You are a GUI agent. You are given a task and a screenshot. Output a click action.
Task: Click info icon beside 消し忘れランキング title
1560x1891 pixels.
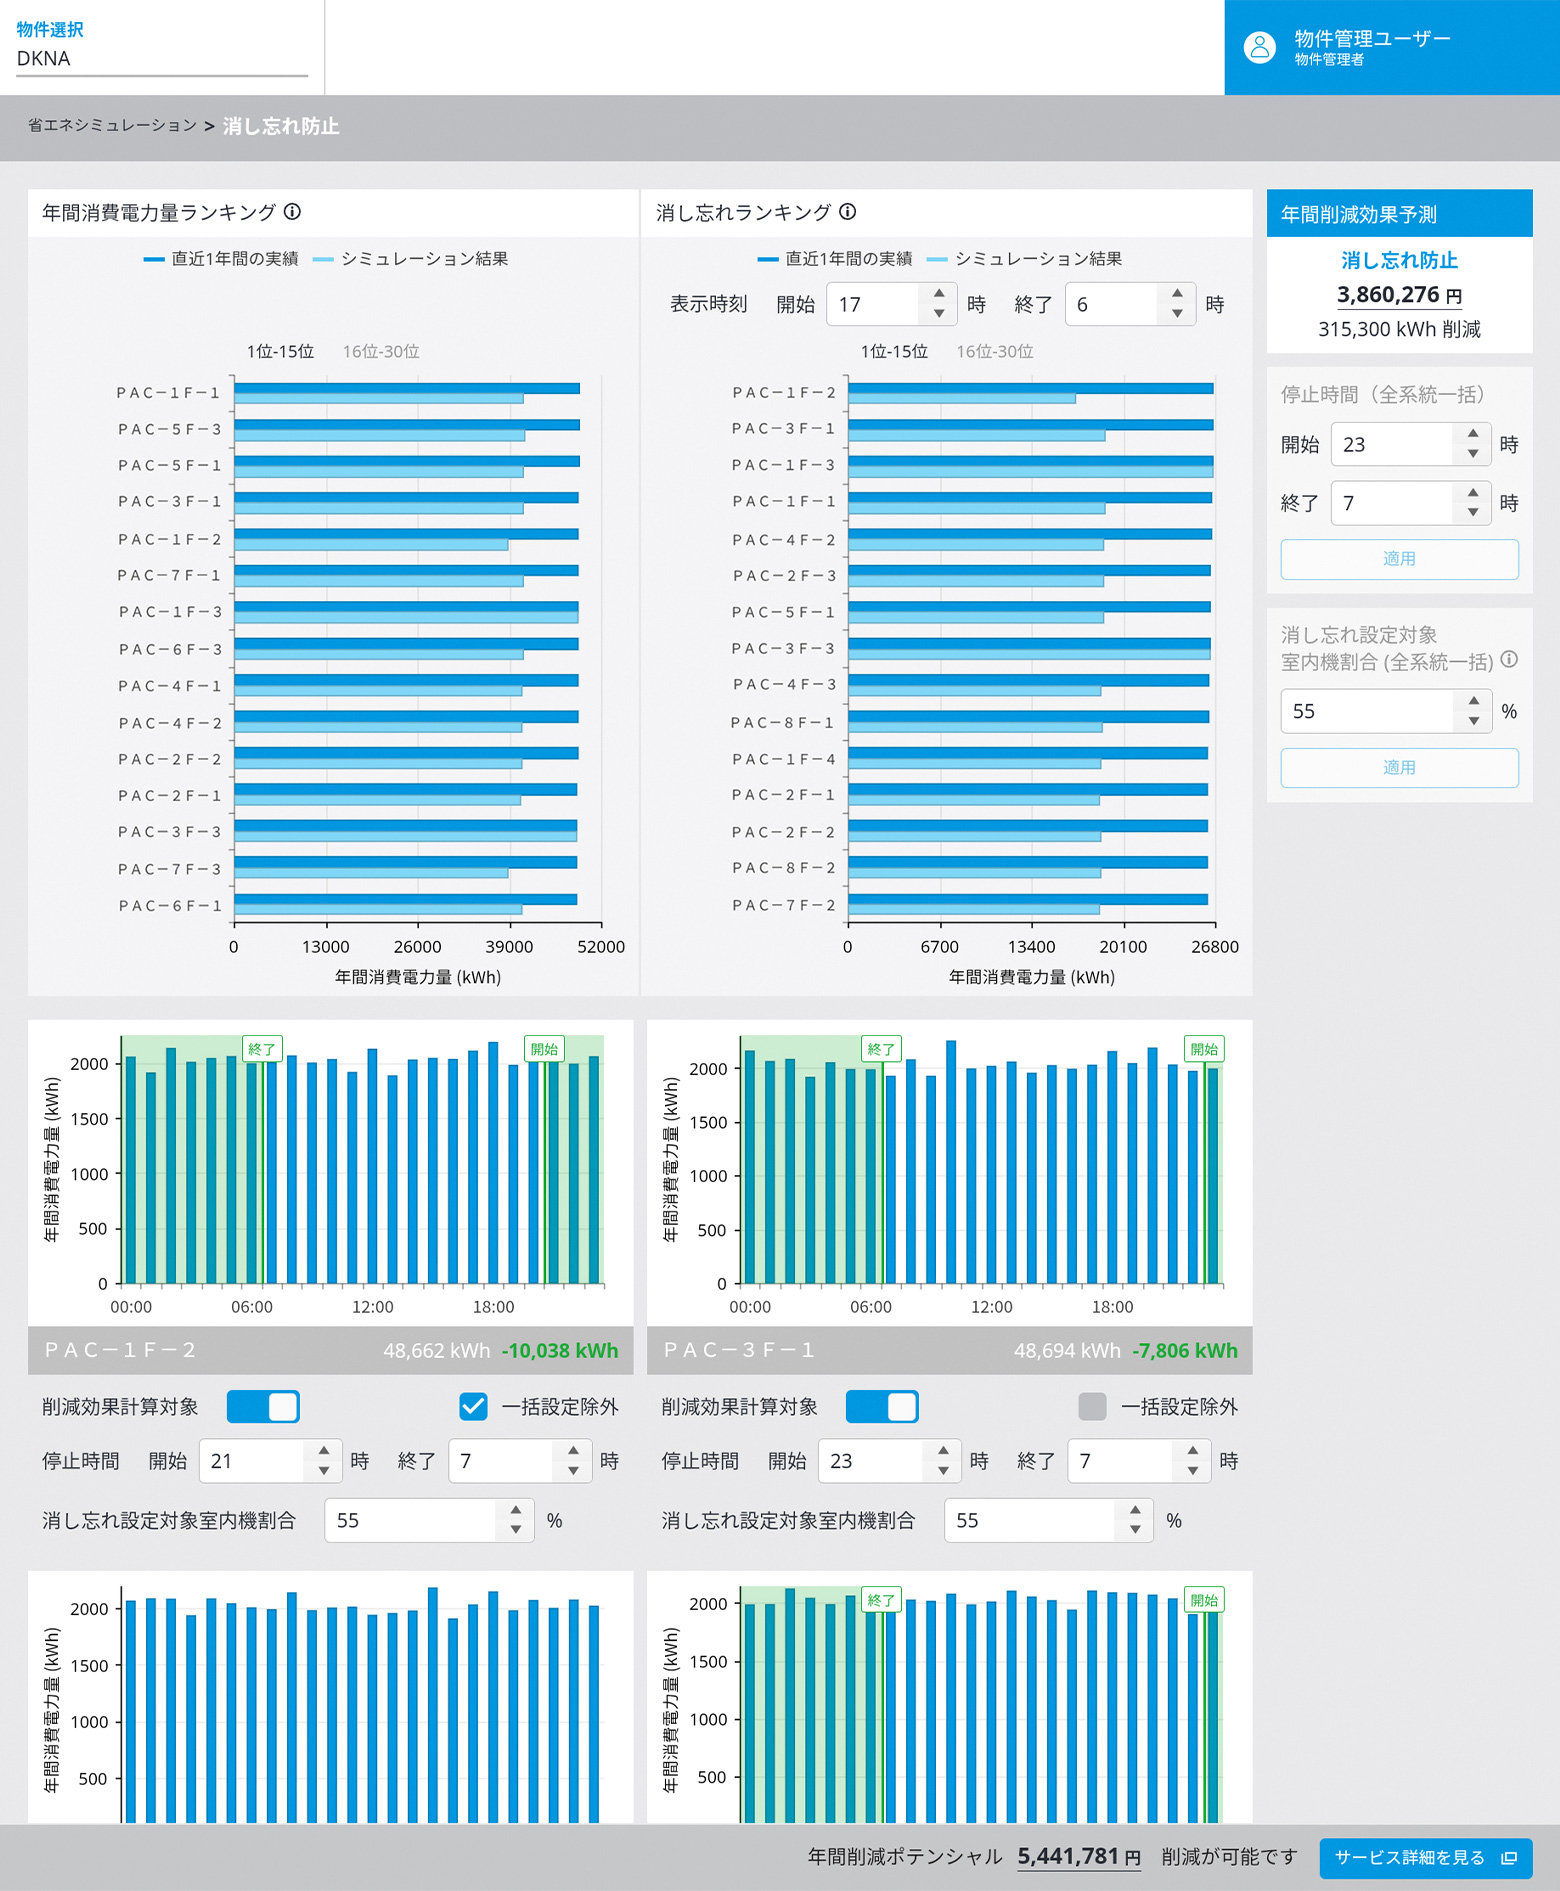848,212
